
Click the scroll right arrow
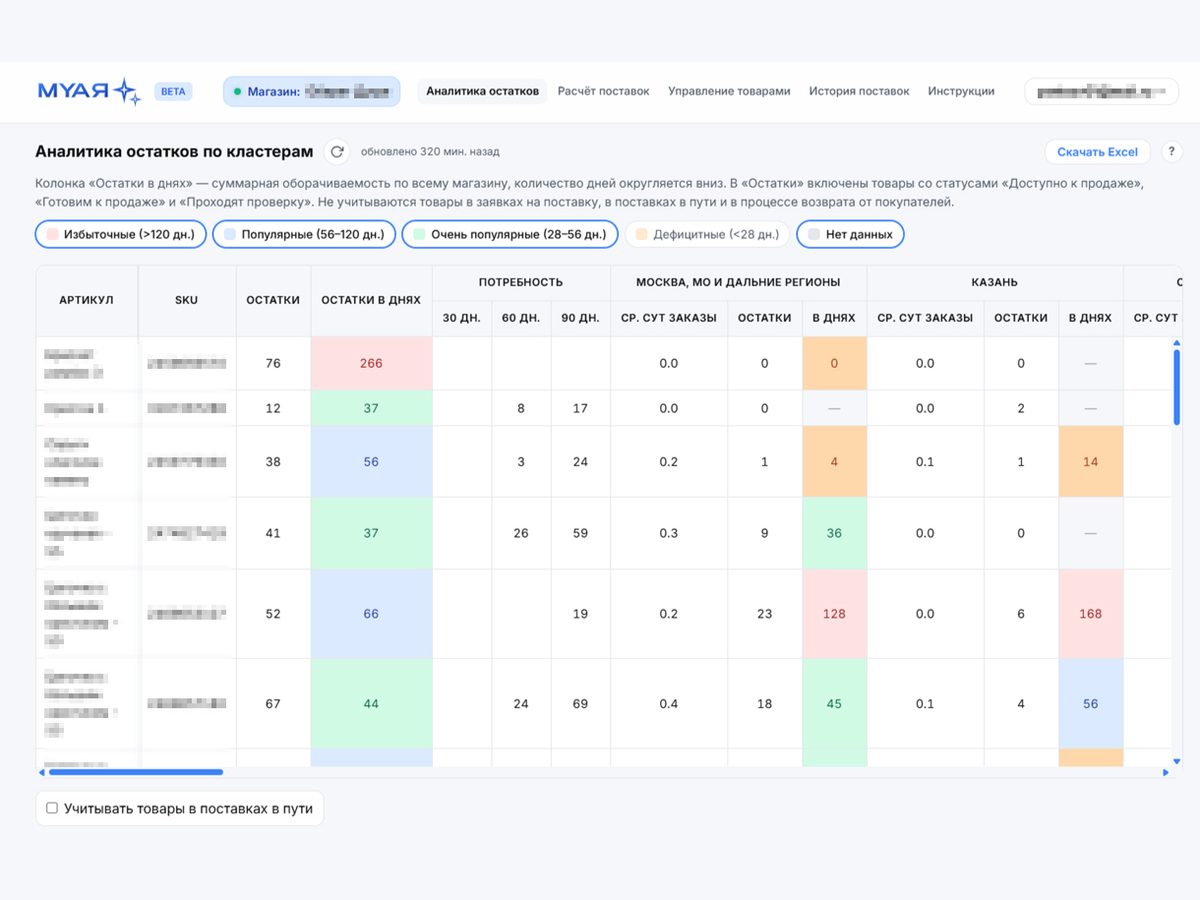1166,772
